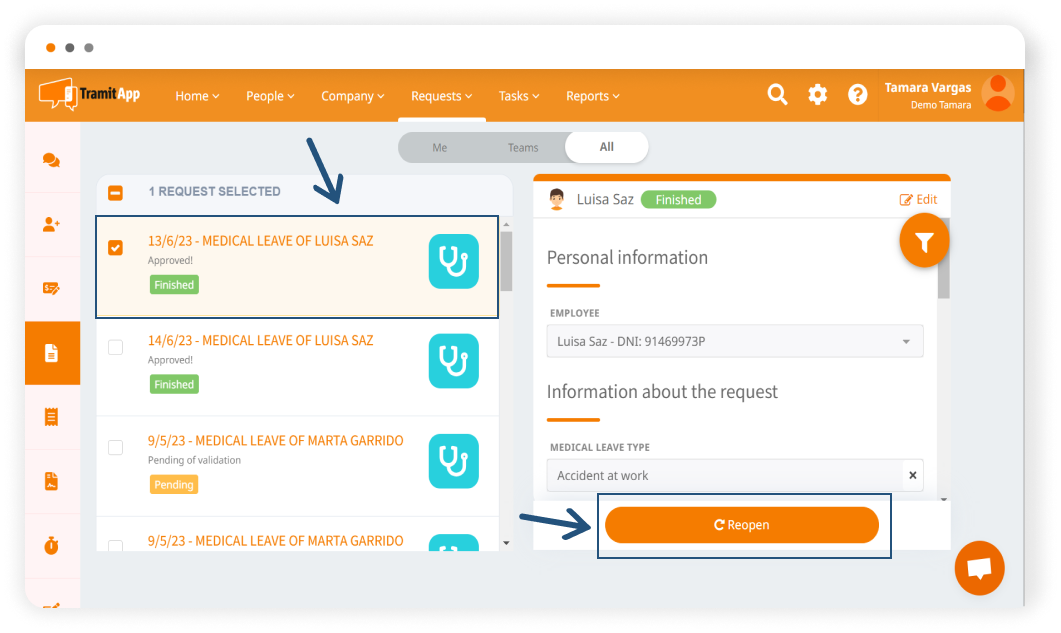This screenshot has width=1061, height=633.
Task: Click the Edit link on request detail
Action: (x=918, y=200)
